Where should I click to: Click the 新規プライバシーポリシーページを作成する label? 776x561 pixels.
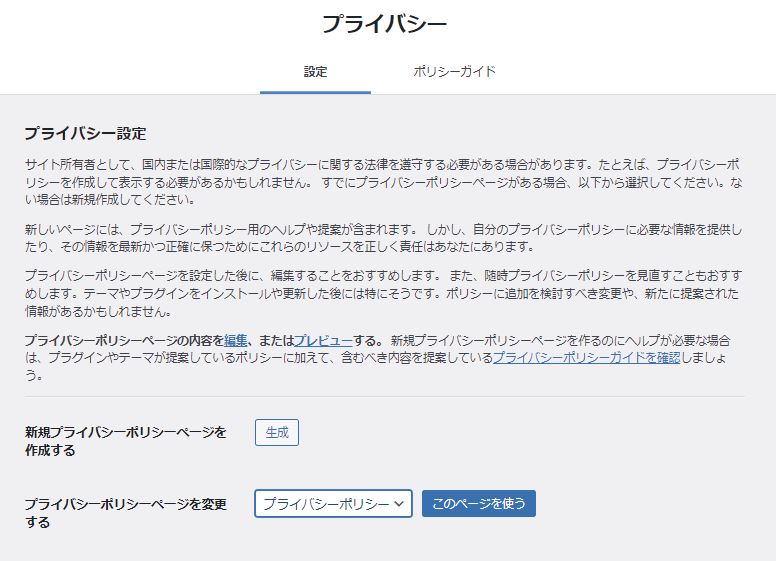[x=126, y=441]
